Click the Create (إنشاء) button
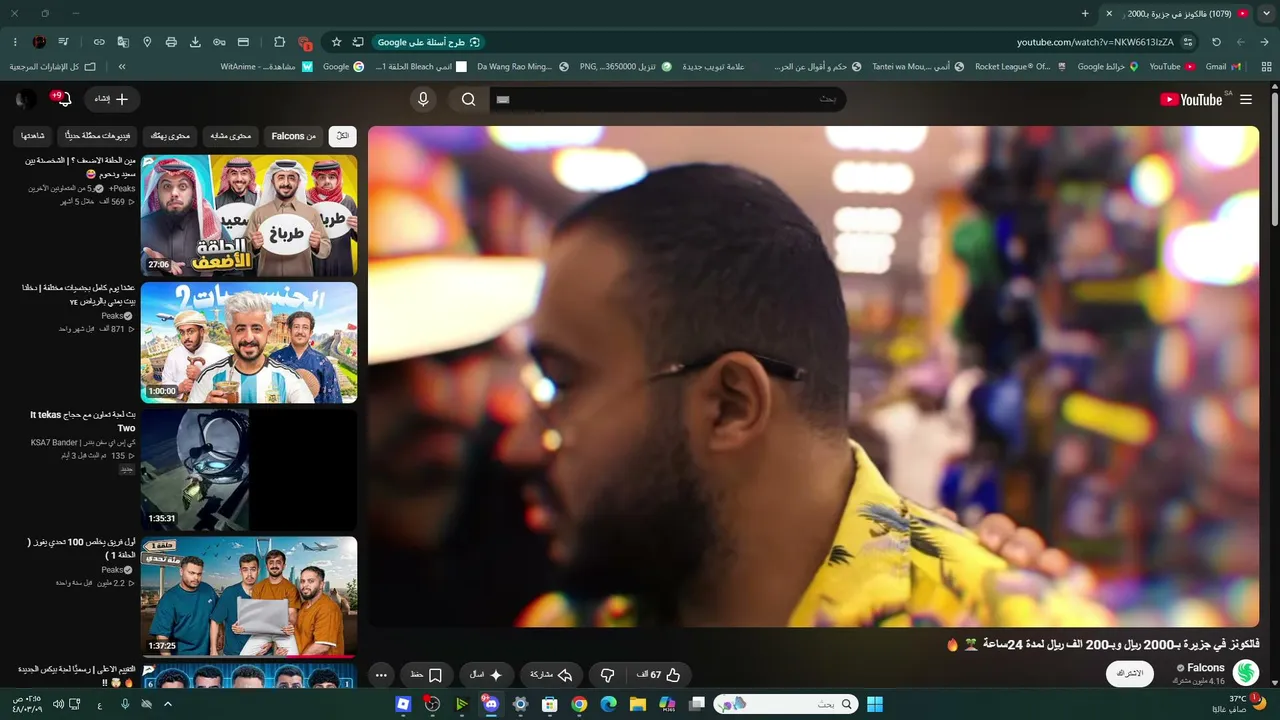The width and height of the screenshot is (1280, 720). point(112,99)
